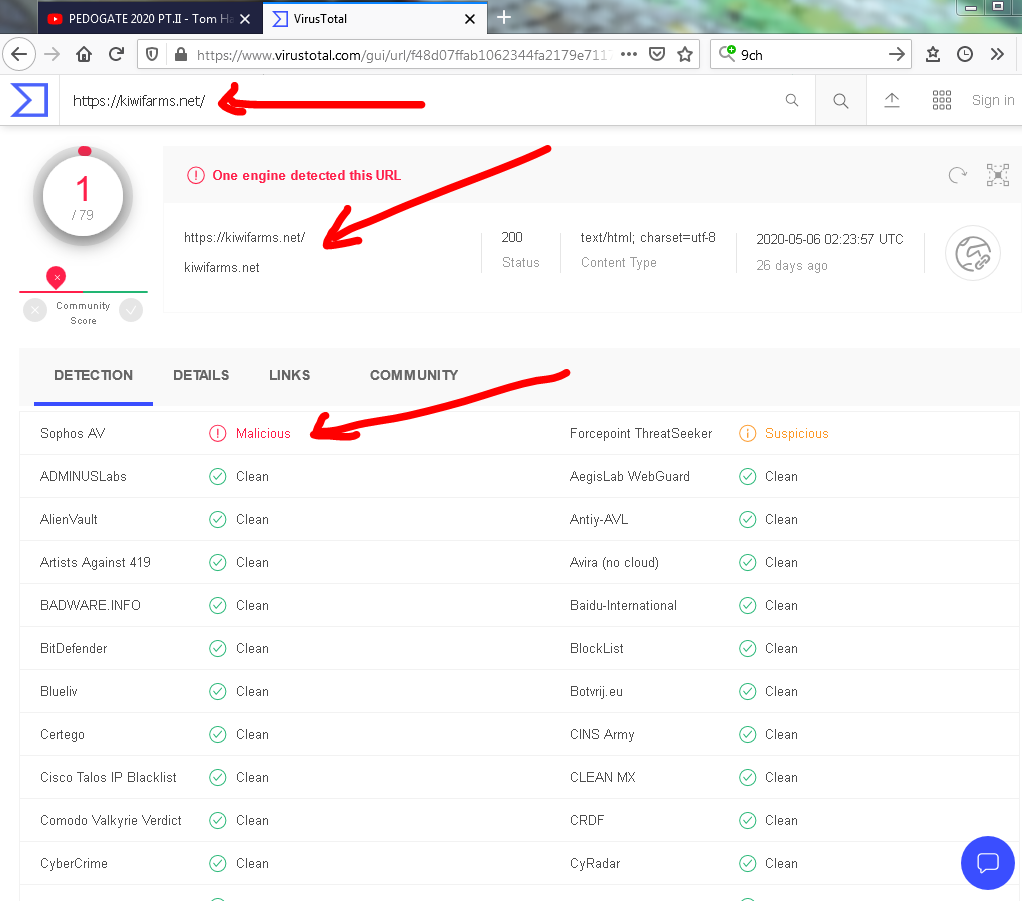The image size is (1022, 901).
Task: Switch to the DETAILS tab
Action: pyautogui.click(x=201, y=376)
